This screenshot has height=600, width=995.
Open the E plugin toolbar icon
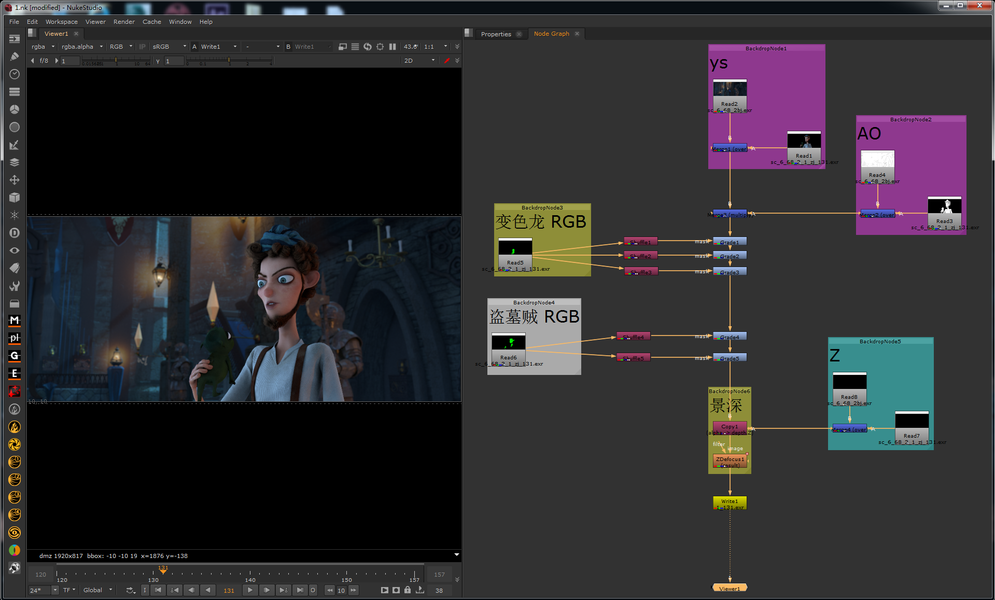pos(14,374)
